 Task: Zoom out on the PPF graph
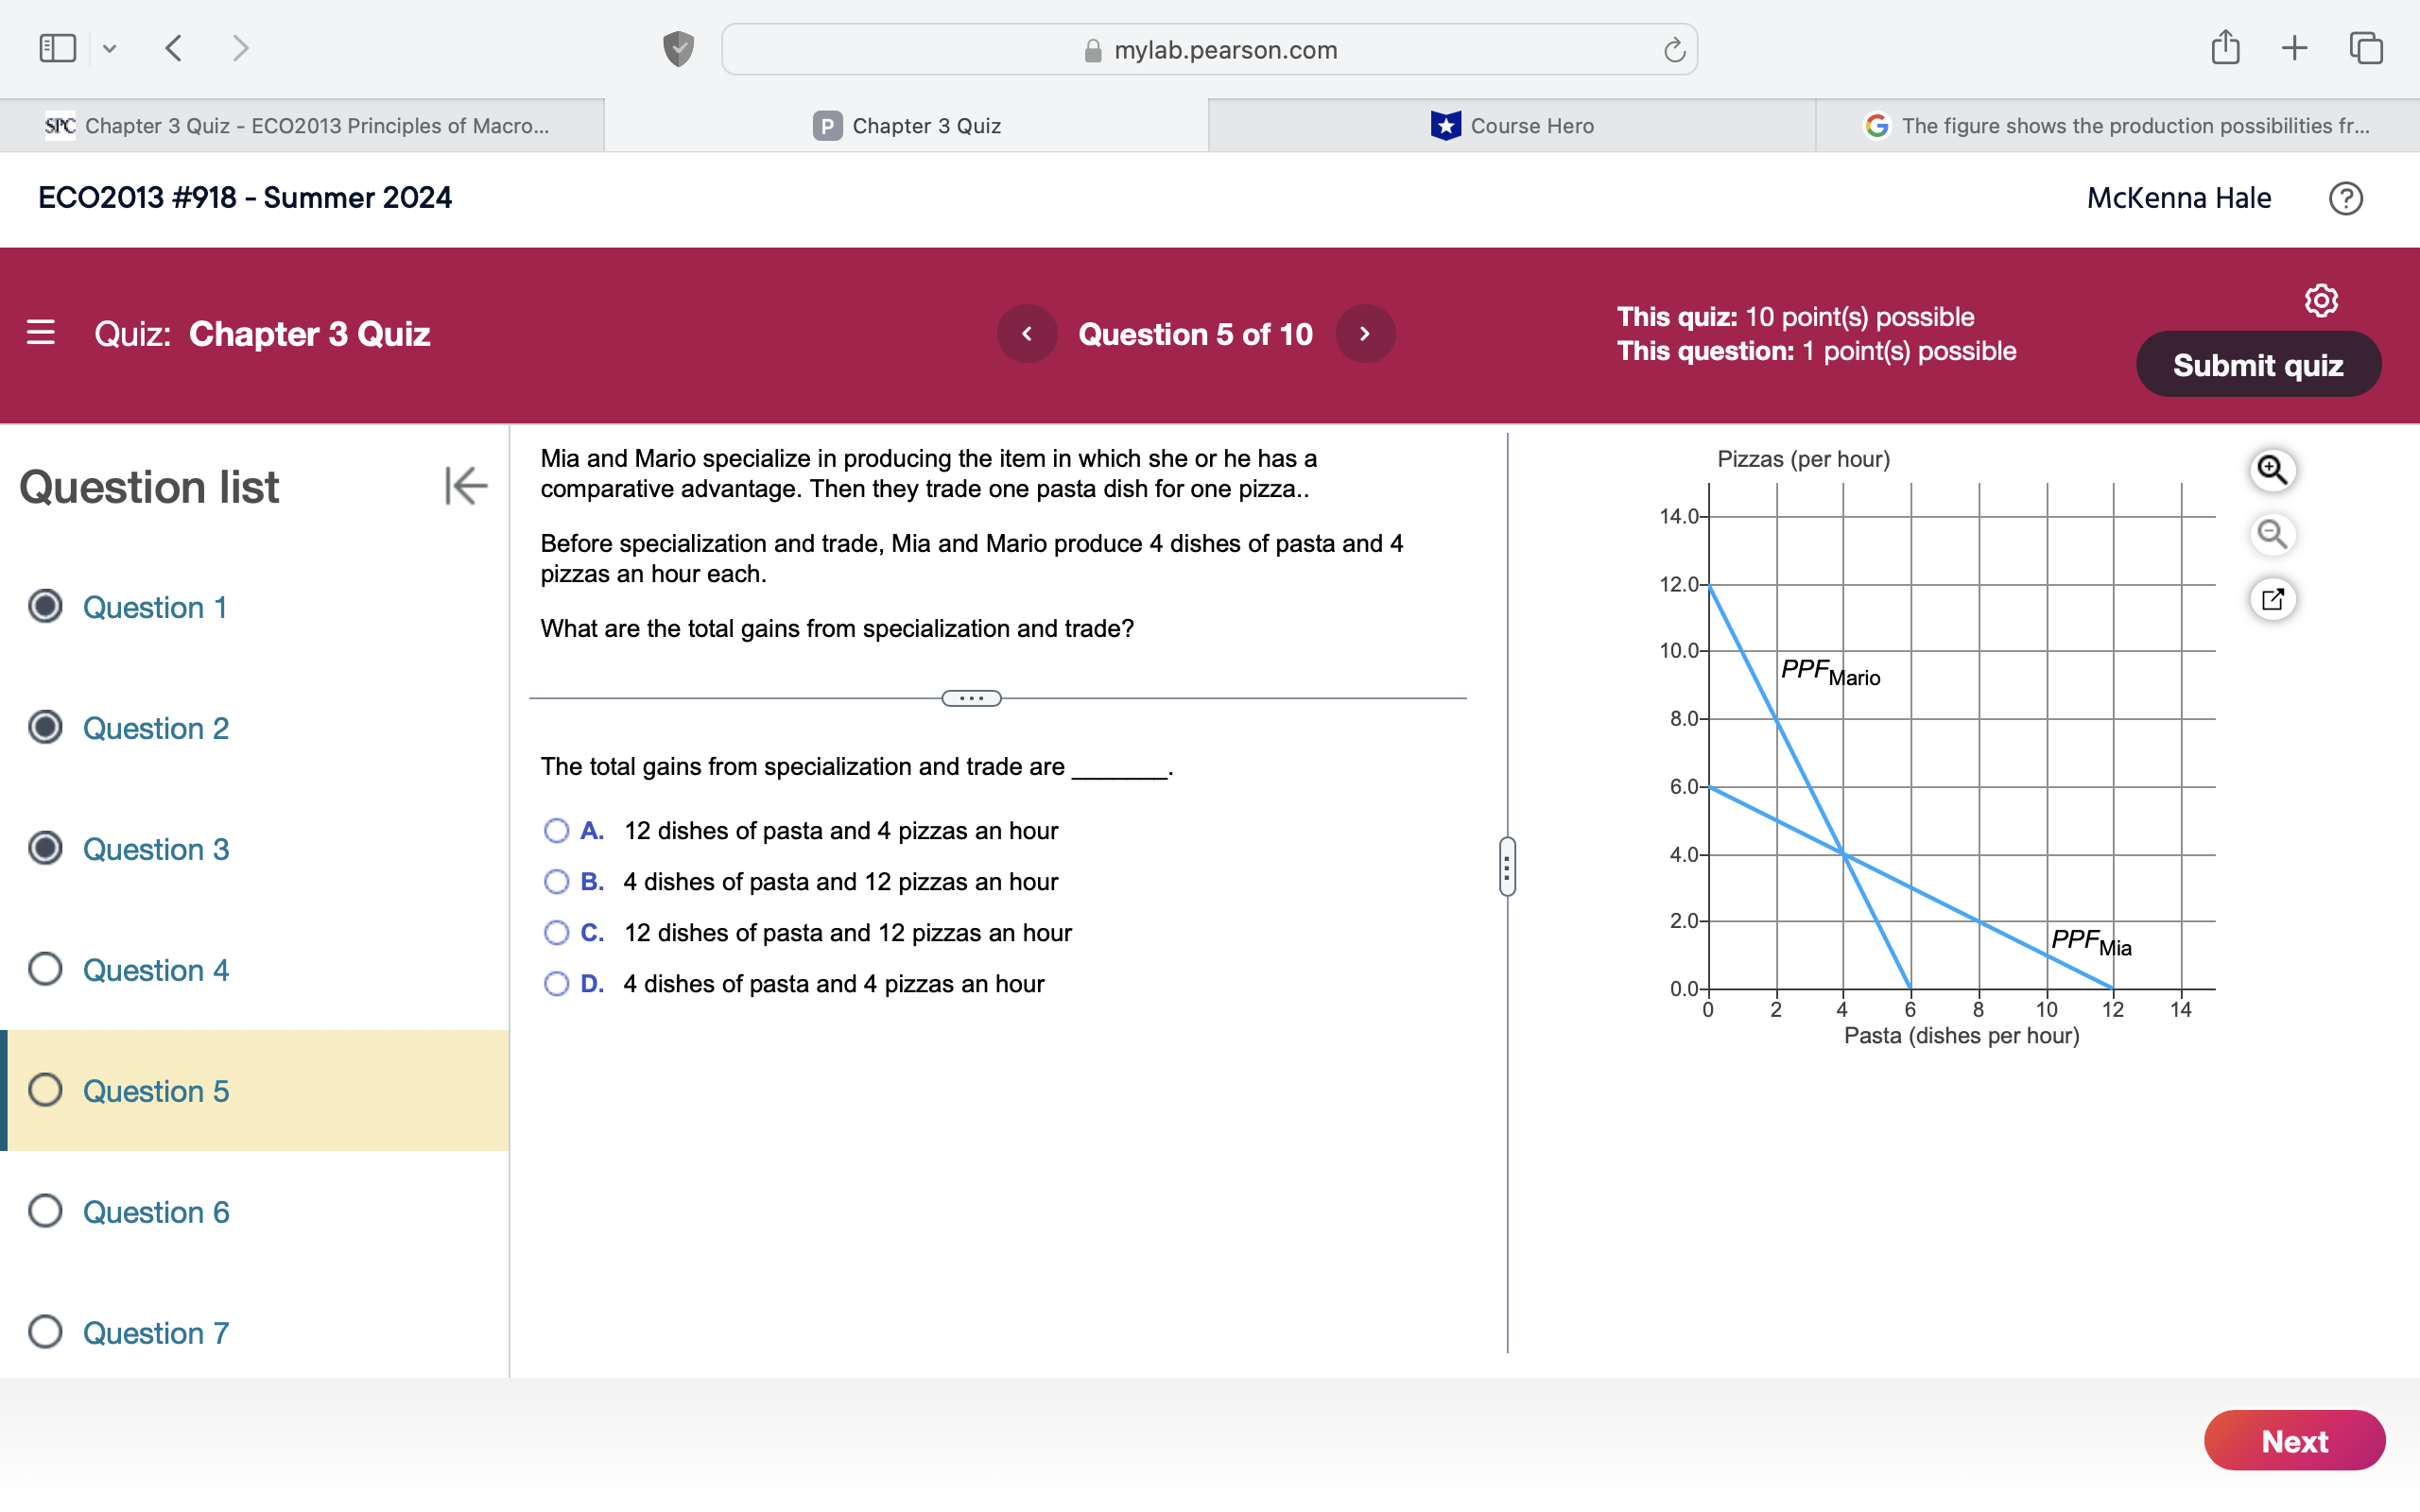pyautogui.click(x=2272, y=535)
